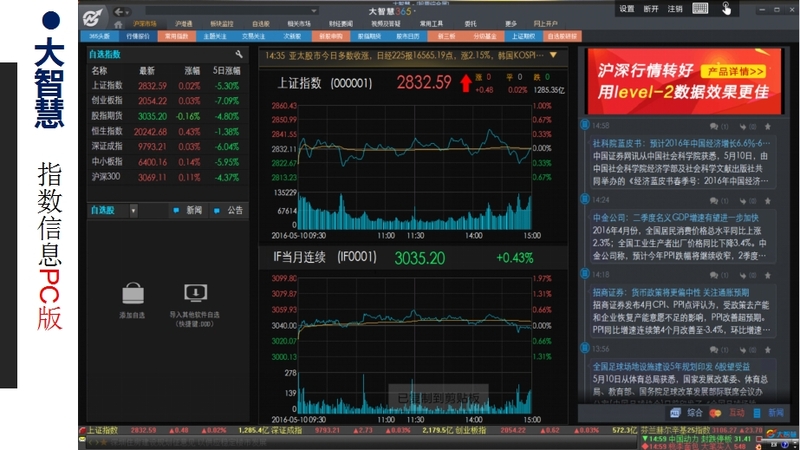Open the 社科院蓝皮书 news headline

[681, 143]
